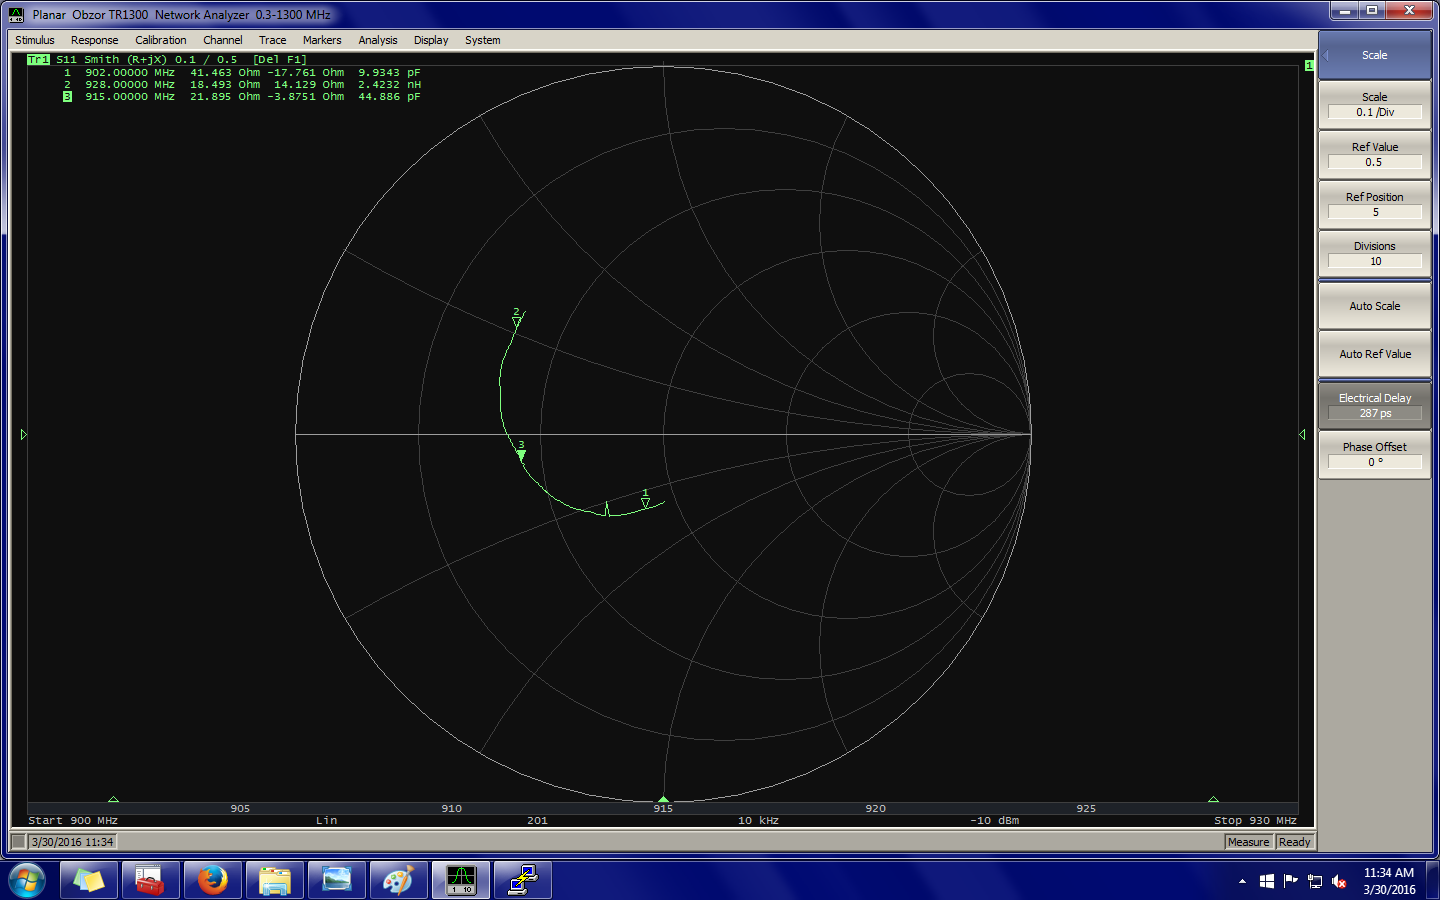Open the Stimulus menu
1440x900 pixels.
coord(35,40)
